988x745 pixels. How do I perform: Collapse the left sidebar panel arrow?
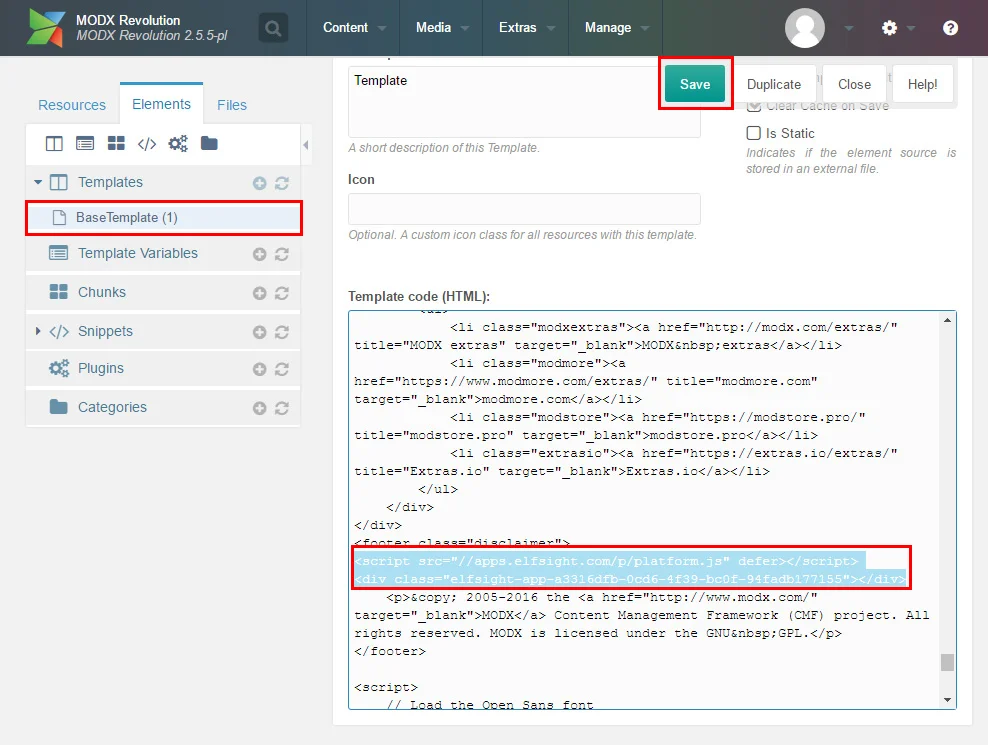(x=306, y=145)
